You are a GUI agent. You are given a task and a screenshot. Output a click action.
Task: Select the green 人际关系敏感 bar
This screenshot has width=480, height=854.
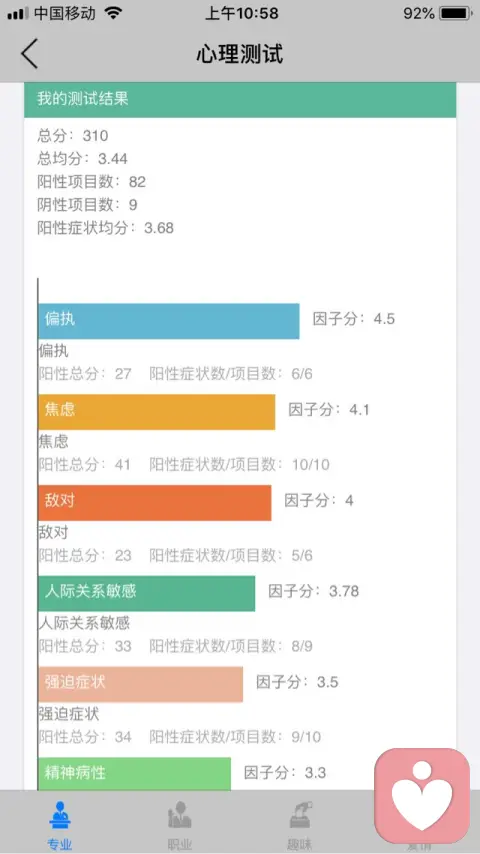click(147, 593)
